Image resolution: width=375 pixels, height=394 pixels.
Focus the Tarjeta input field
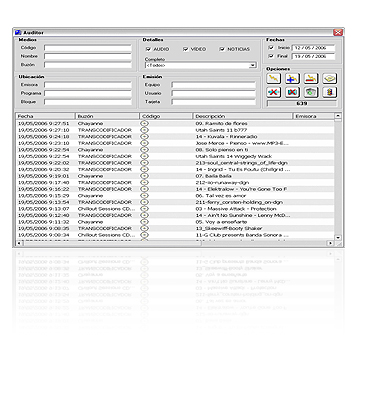point(214,102)
